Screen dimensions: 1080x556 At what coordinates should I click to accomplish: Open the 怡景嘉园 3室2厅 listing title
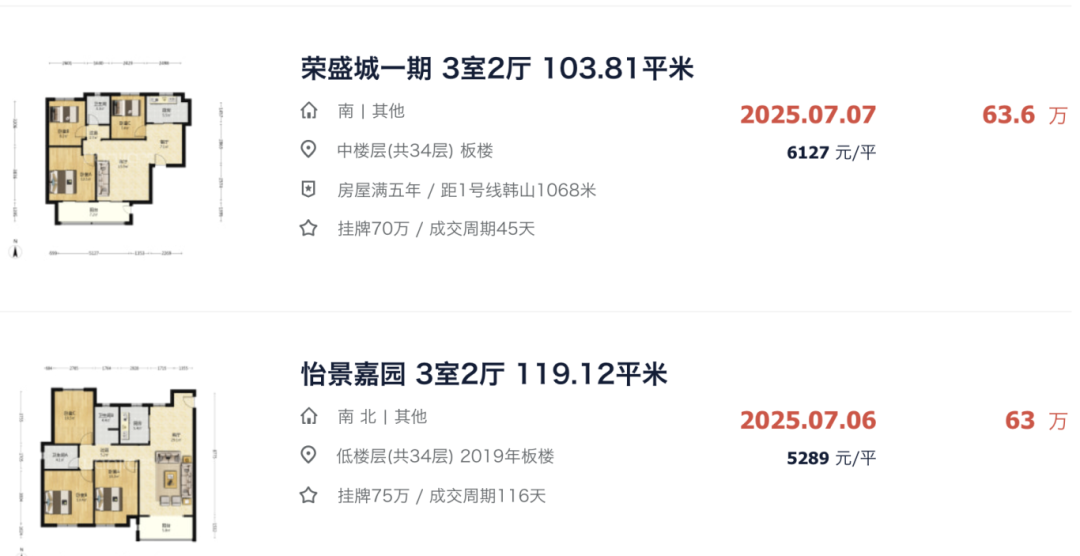(484, 374)
